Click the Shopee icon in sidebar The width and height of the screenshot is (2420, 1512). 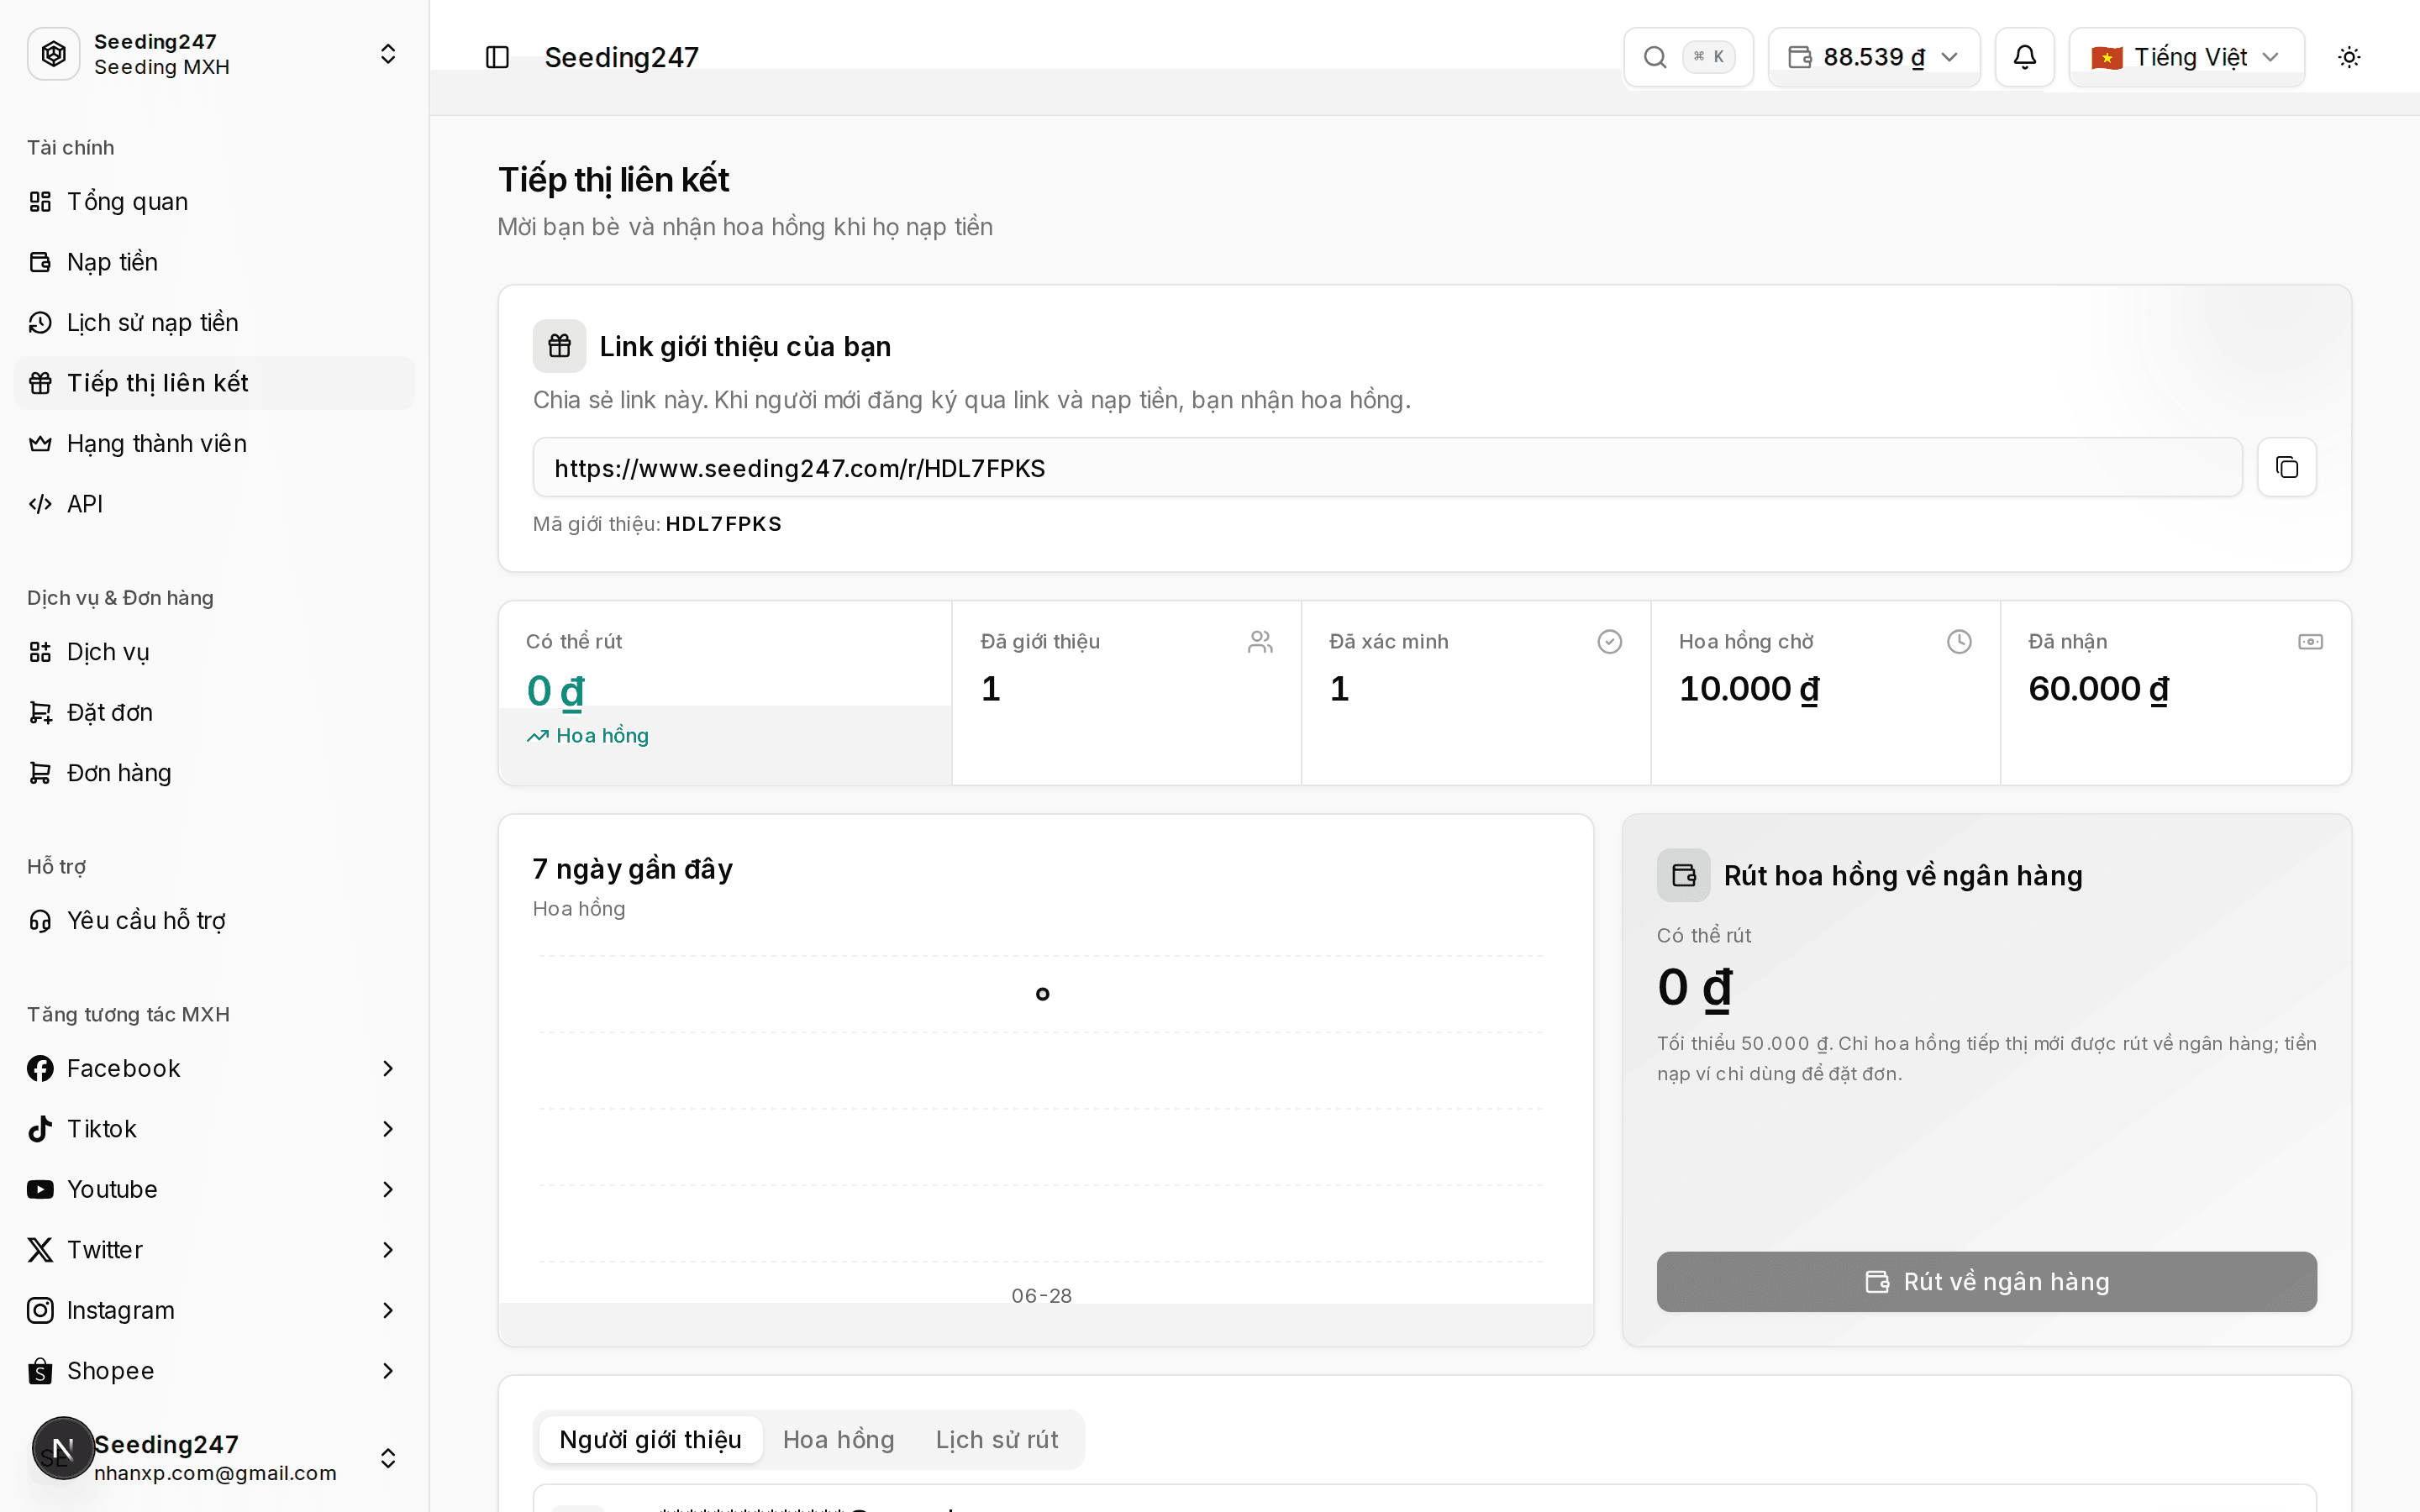[x=40, y=1371]
